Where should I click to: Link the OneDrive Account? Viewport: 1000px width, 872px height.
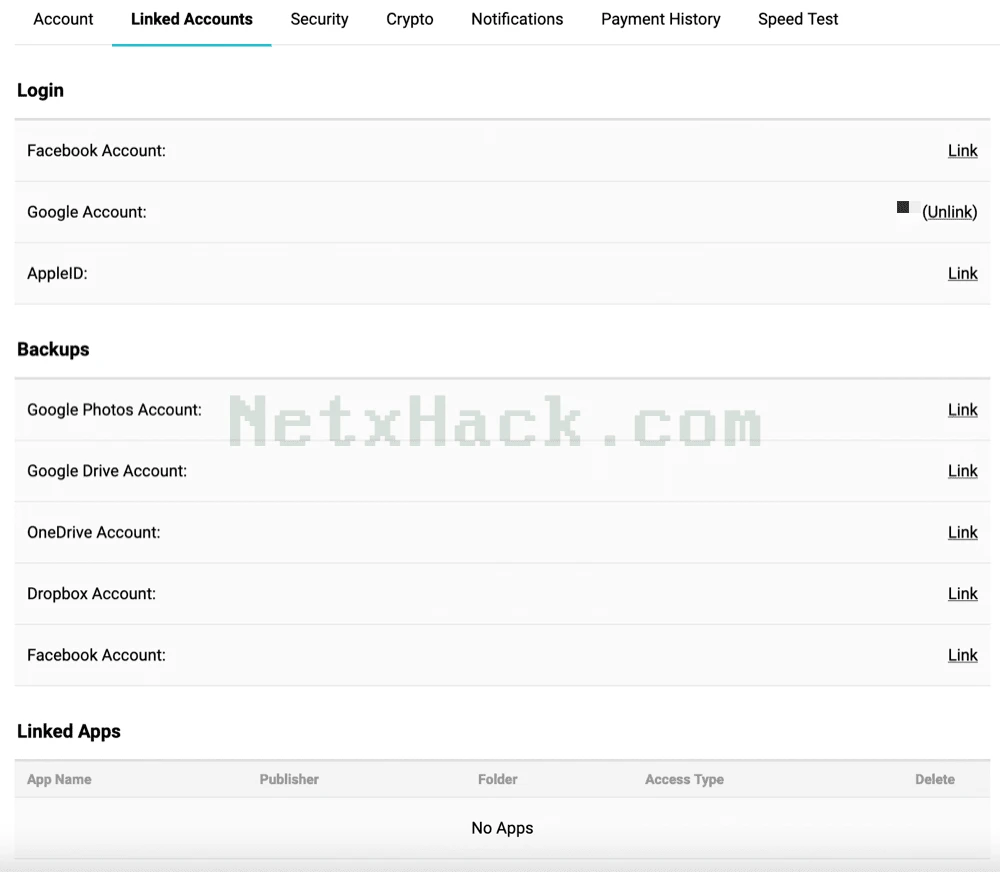(962, 532)
